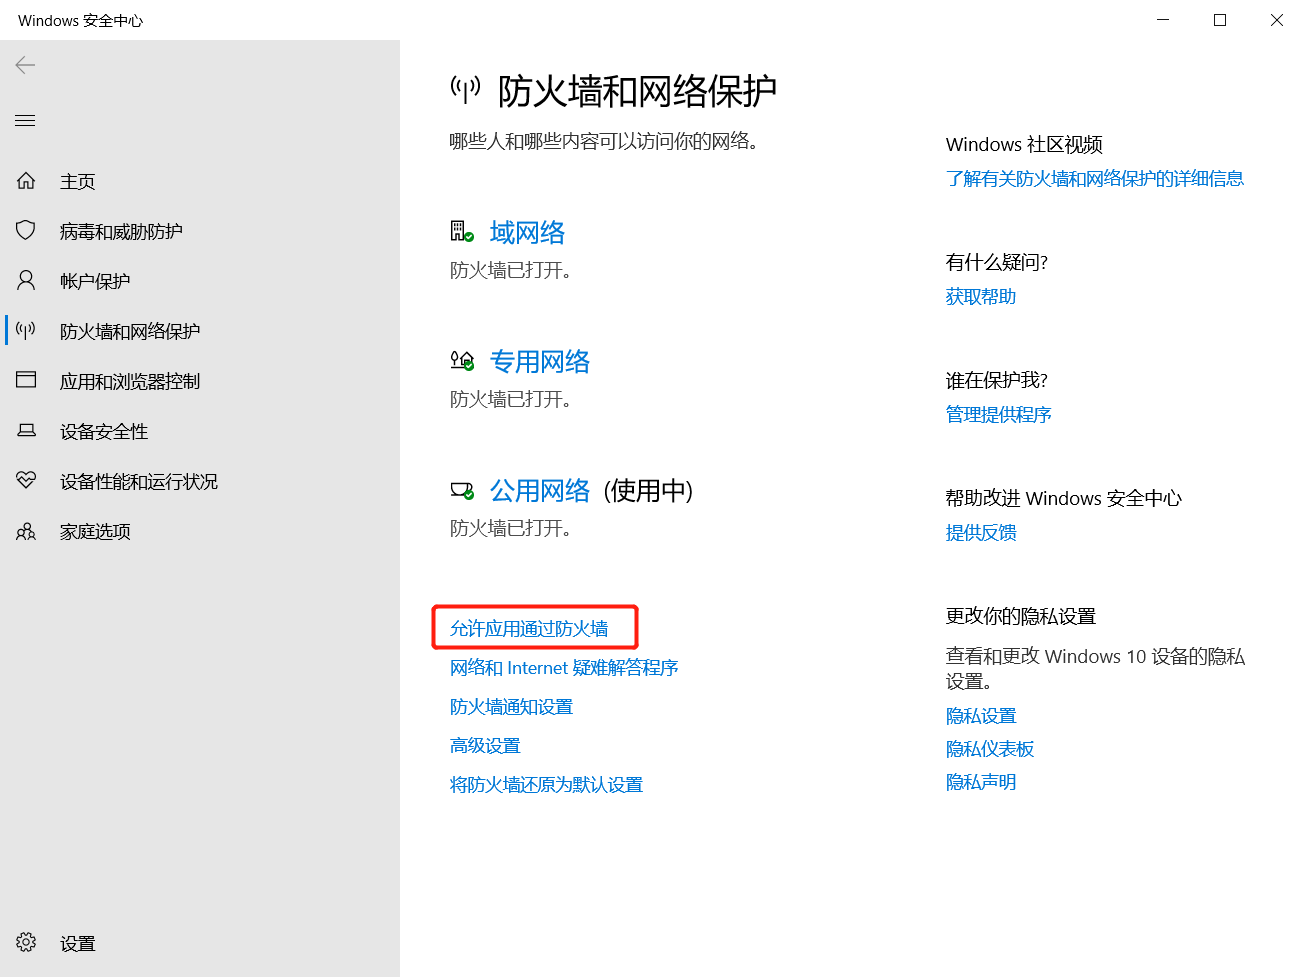Click the home icon beside 主页
The height and width of the screenshot is (977, 1306).
[26, 181]
